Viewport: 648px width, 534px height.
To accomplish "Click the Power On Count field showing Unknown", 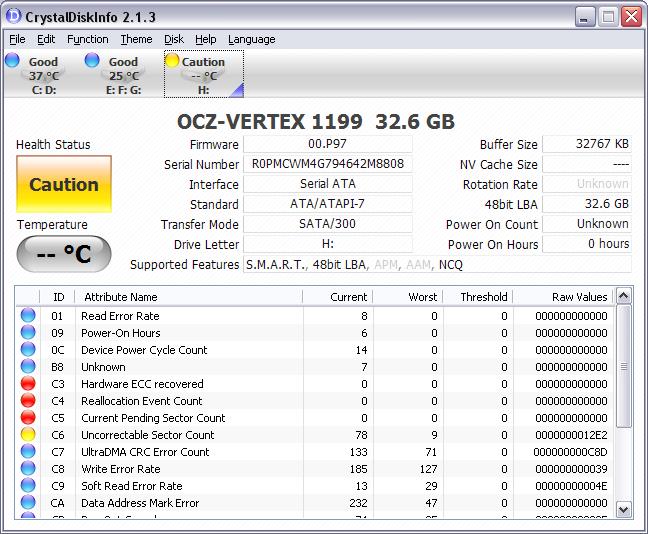I will tap(587, 224).
